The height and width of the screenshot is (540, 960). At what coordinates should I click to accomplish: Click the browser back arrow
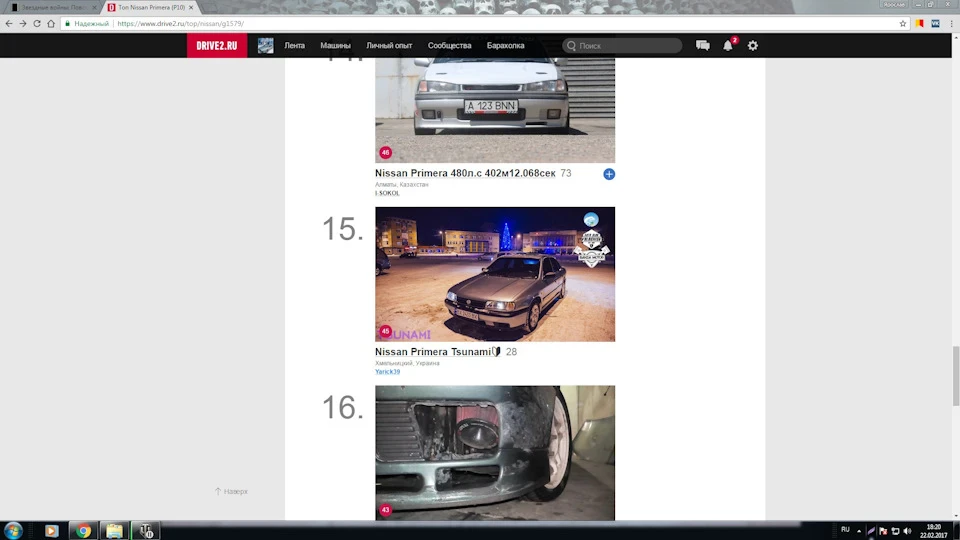pyautogui.click(x=9, y=23)
